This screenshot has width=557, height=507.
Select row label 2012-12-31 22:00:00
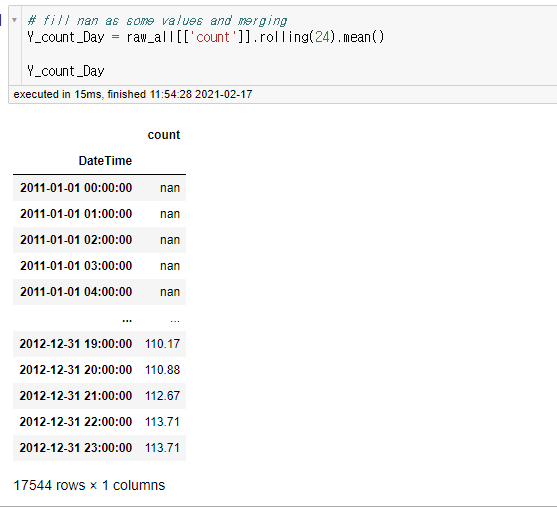pyautogui.click(x=76, y=422)
